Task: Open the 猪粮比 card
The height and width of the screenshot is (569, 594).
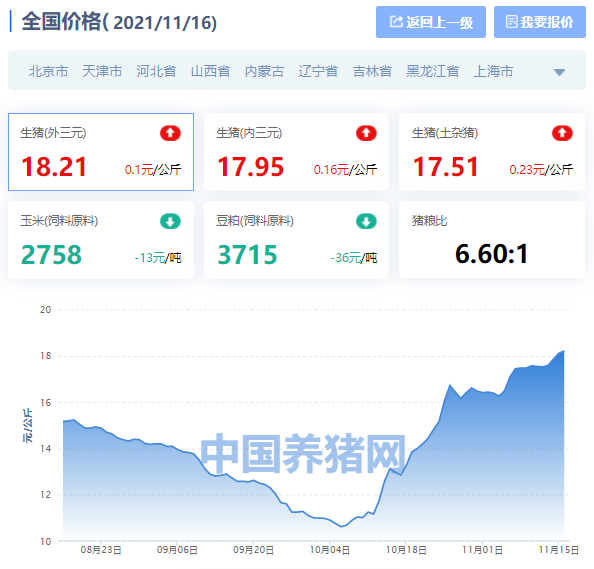Action: pos(492,240)
